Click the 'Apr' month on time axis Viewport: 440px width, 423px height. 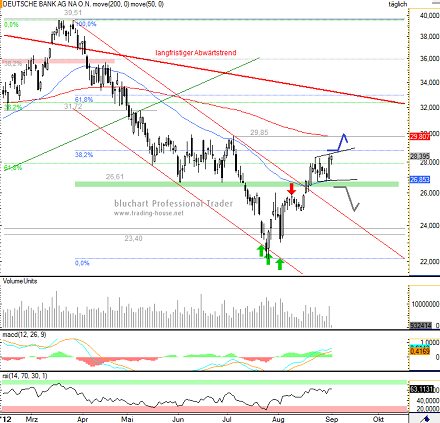pyautogui.click(x=82, y=419)
